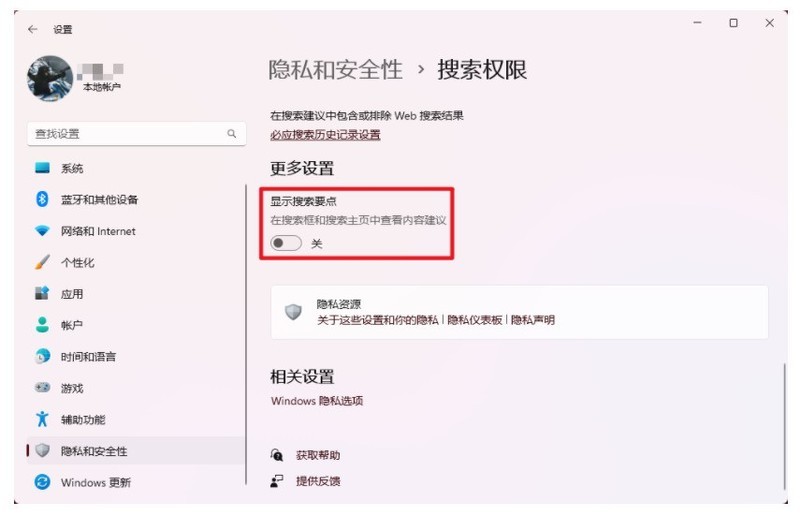Click the gamepad icon for 游戏
Screen dimensions: 800x516
(42, 388)
